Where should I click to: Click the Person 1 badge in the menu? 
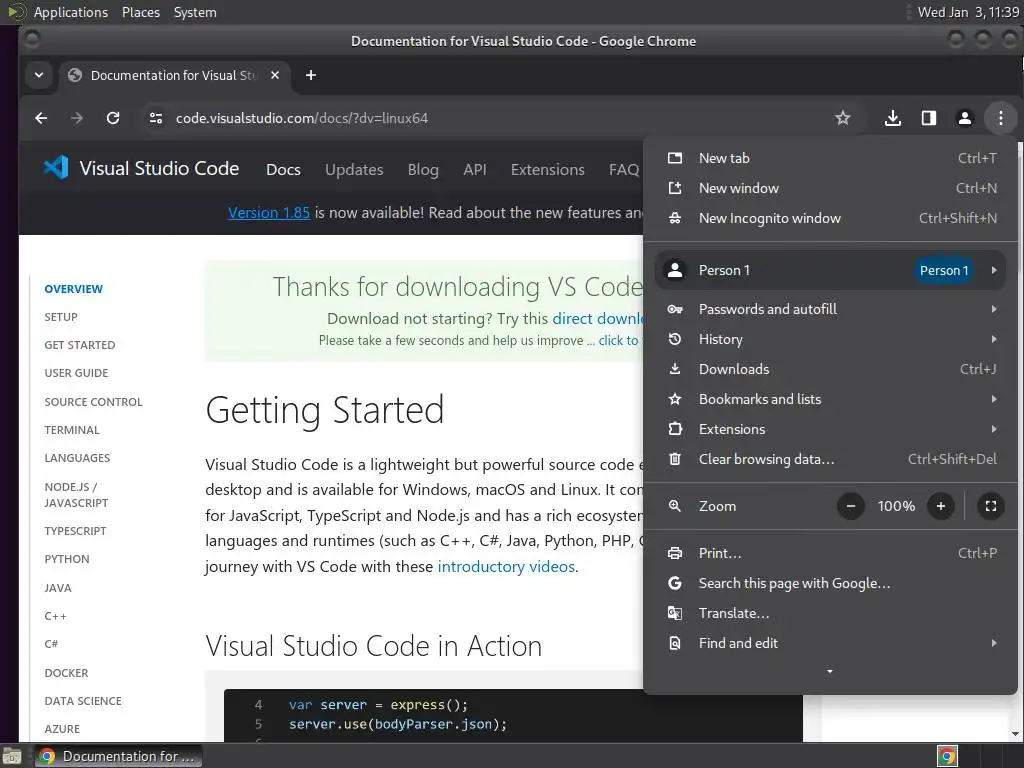[944, 270]
